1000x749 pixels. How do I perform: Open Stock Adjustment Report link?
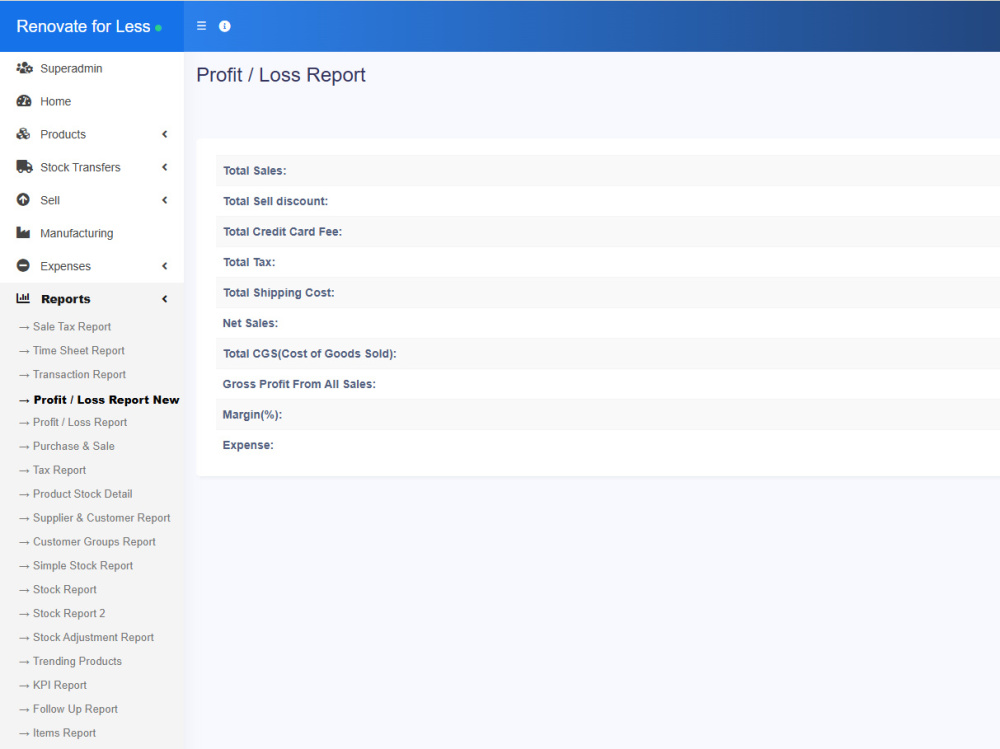(x=93, y=637)
